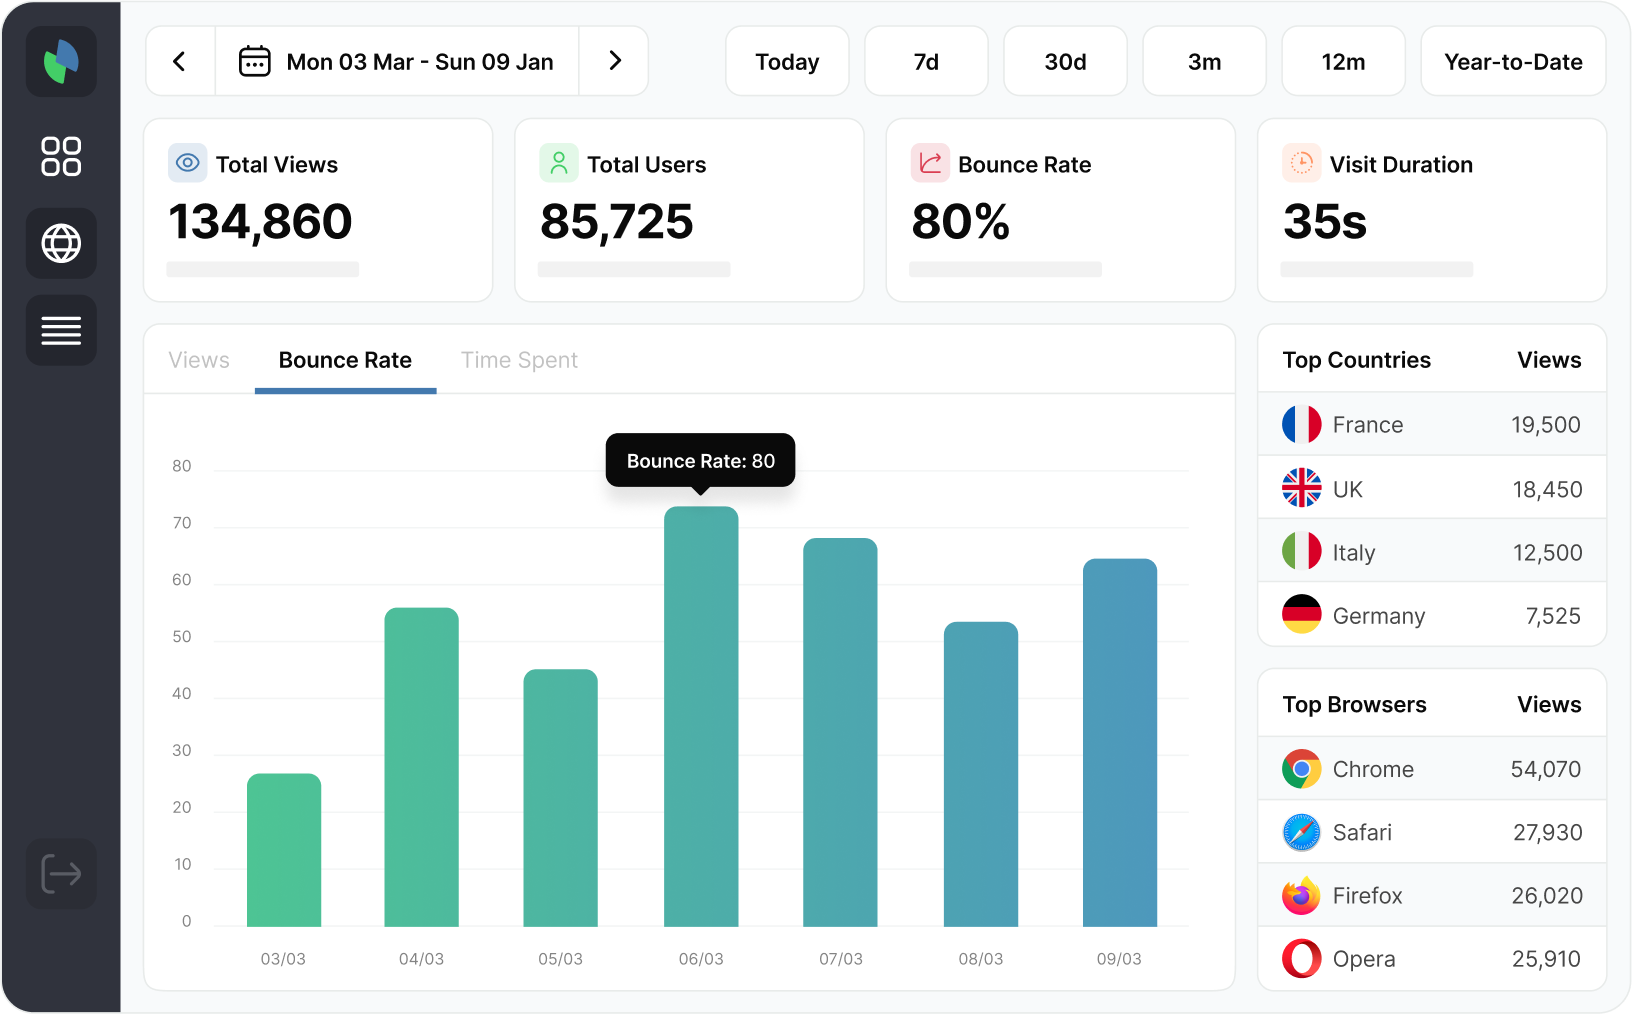Click Safari views value 27,930

point(1547,832)
